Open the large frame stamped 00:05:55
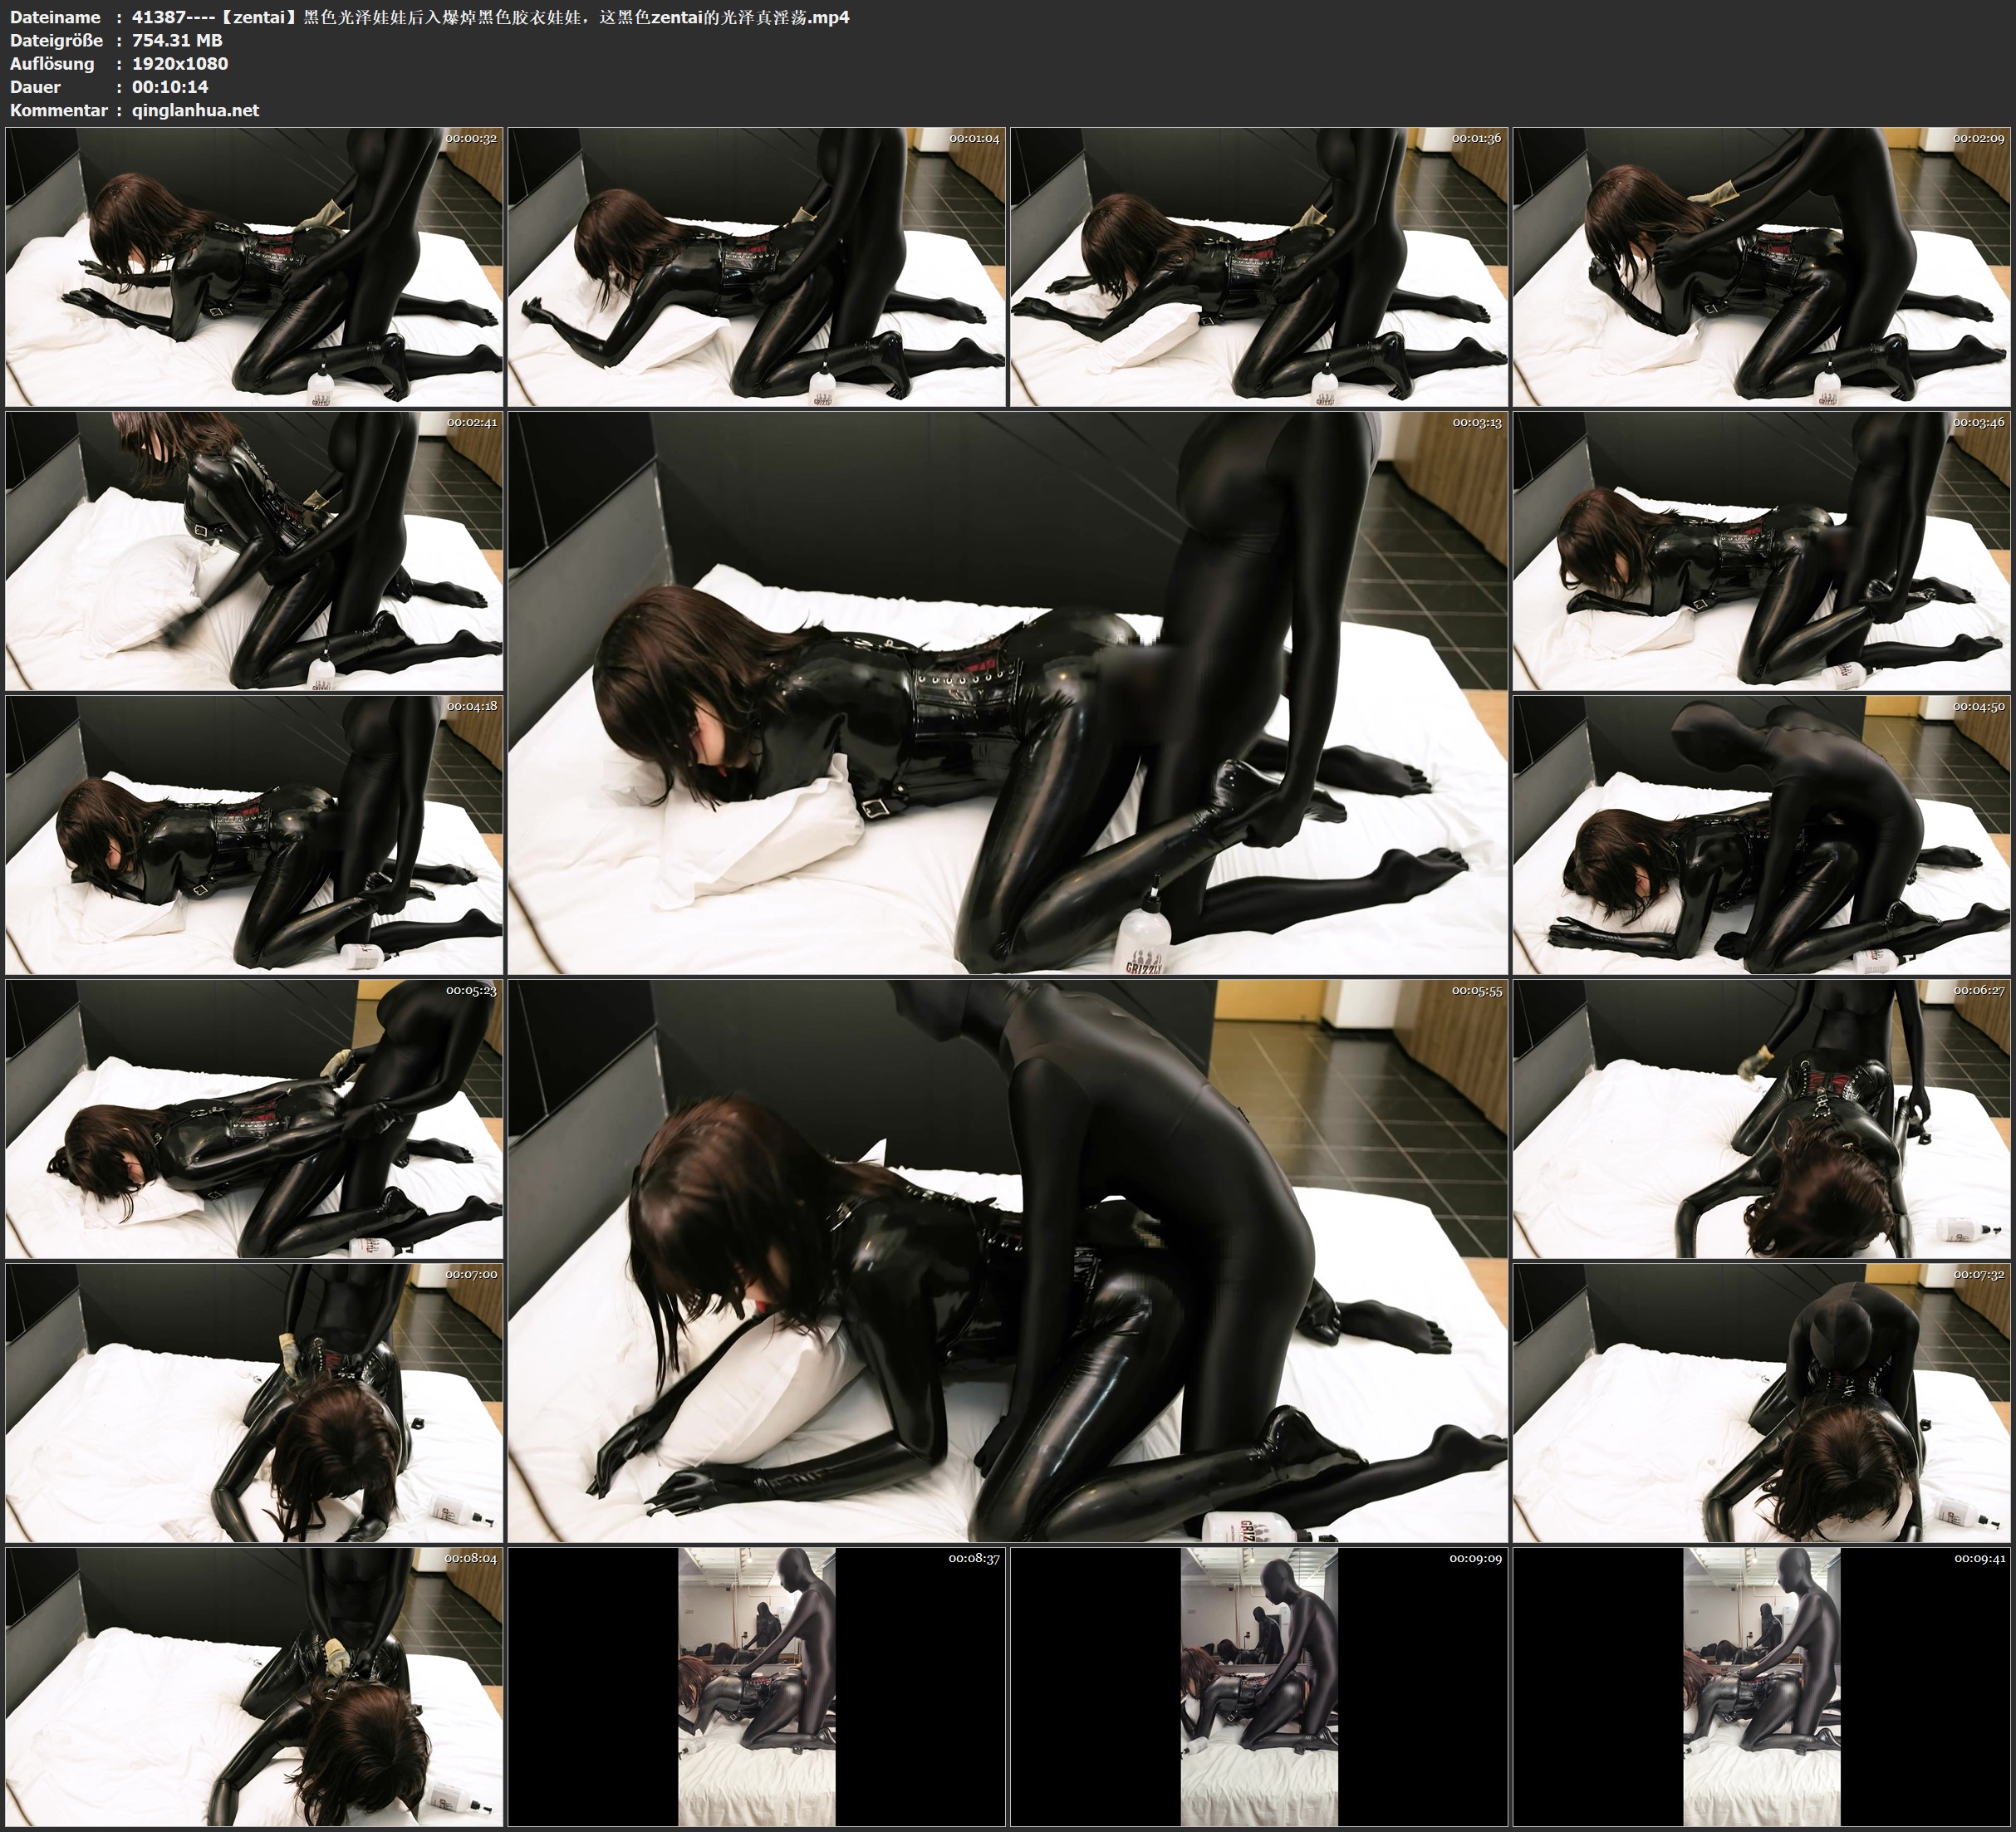The image size is (2016, 1832). click(1008, 1261)
